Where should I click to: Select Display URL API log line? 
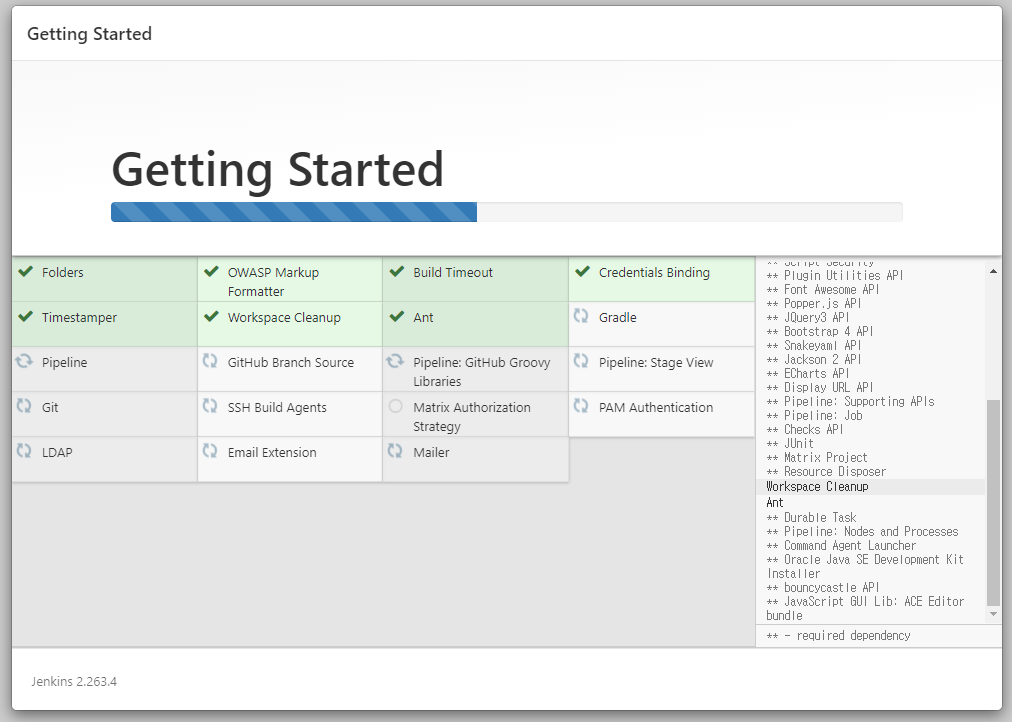820,388
